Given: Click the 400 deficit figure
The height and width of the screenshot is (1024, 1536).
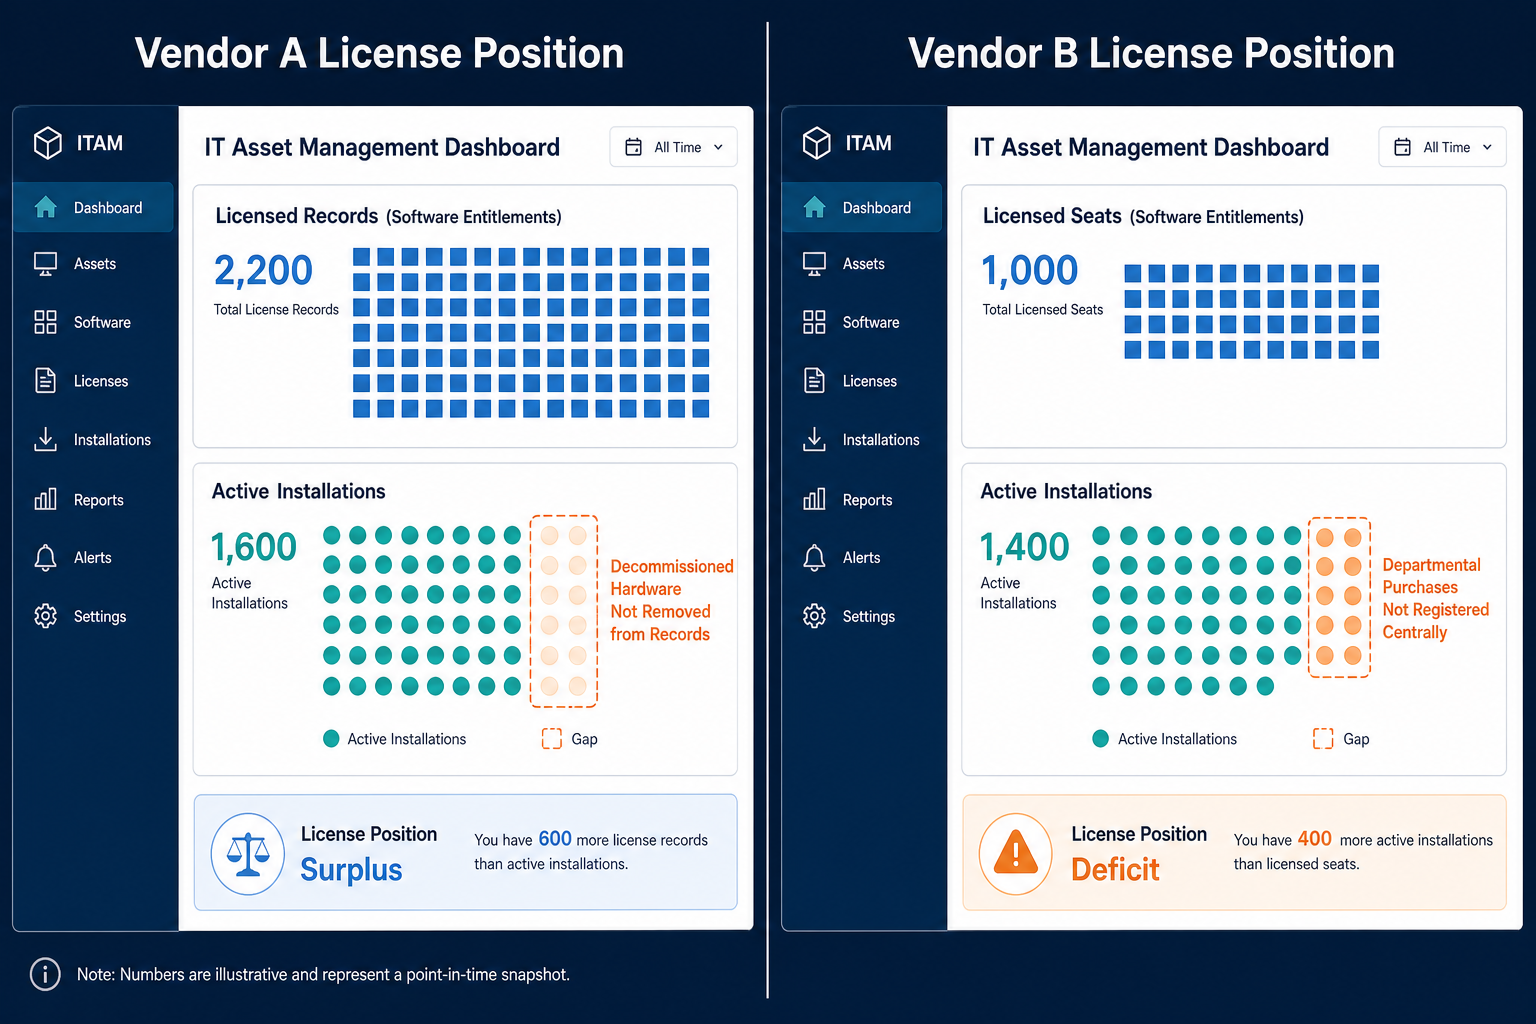Looking at the screenshot, I should (1314, 839).
